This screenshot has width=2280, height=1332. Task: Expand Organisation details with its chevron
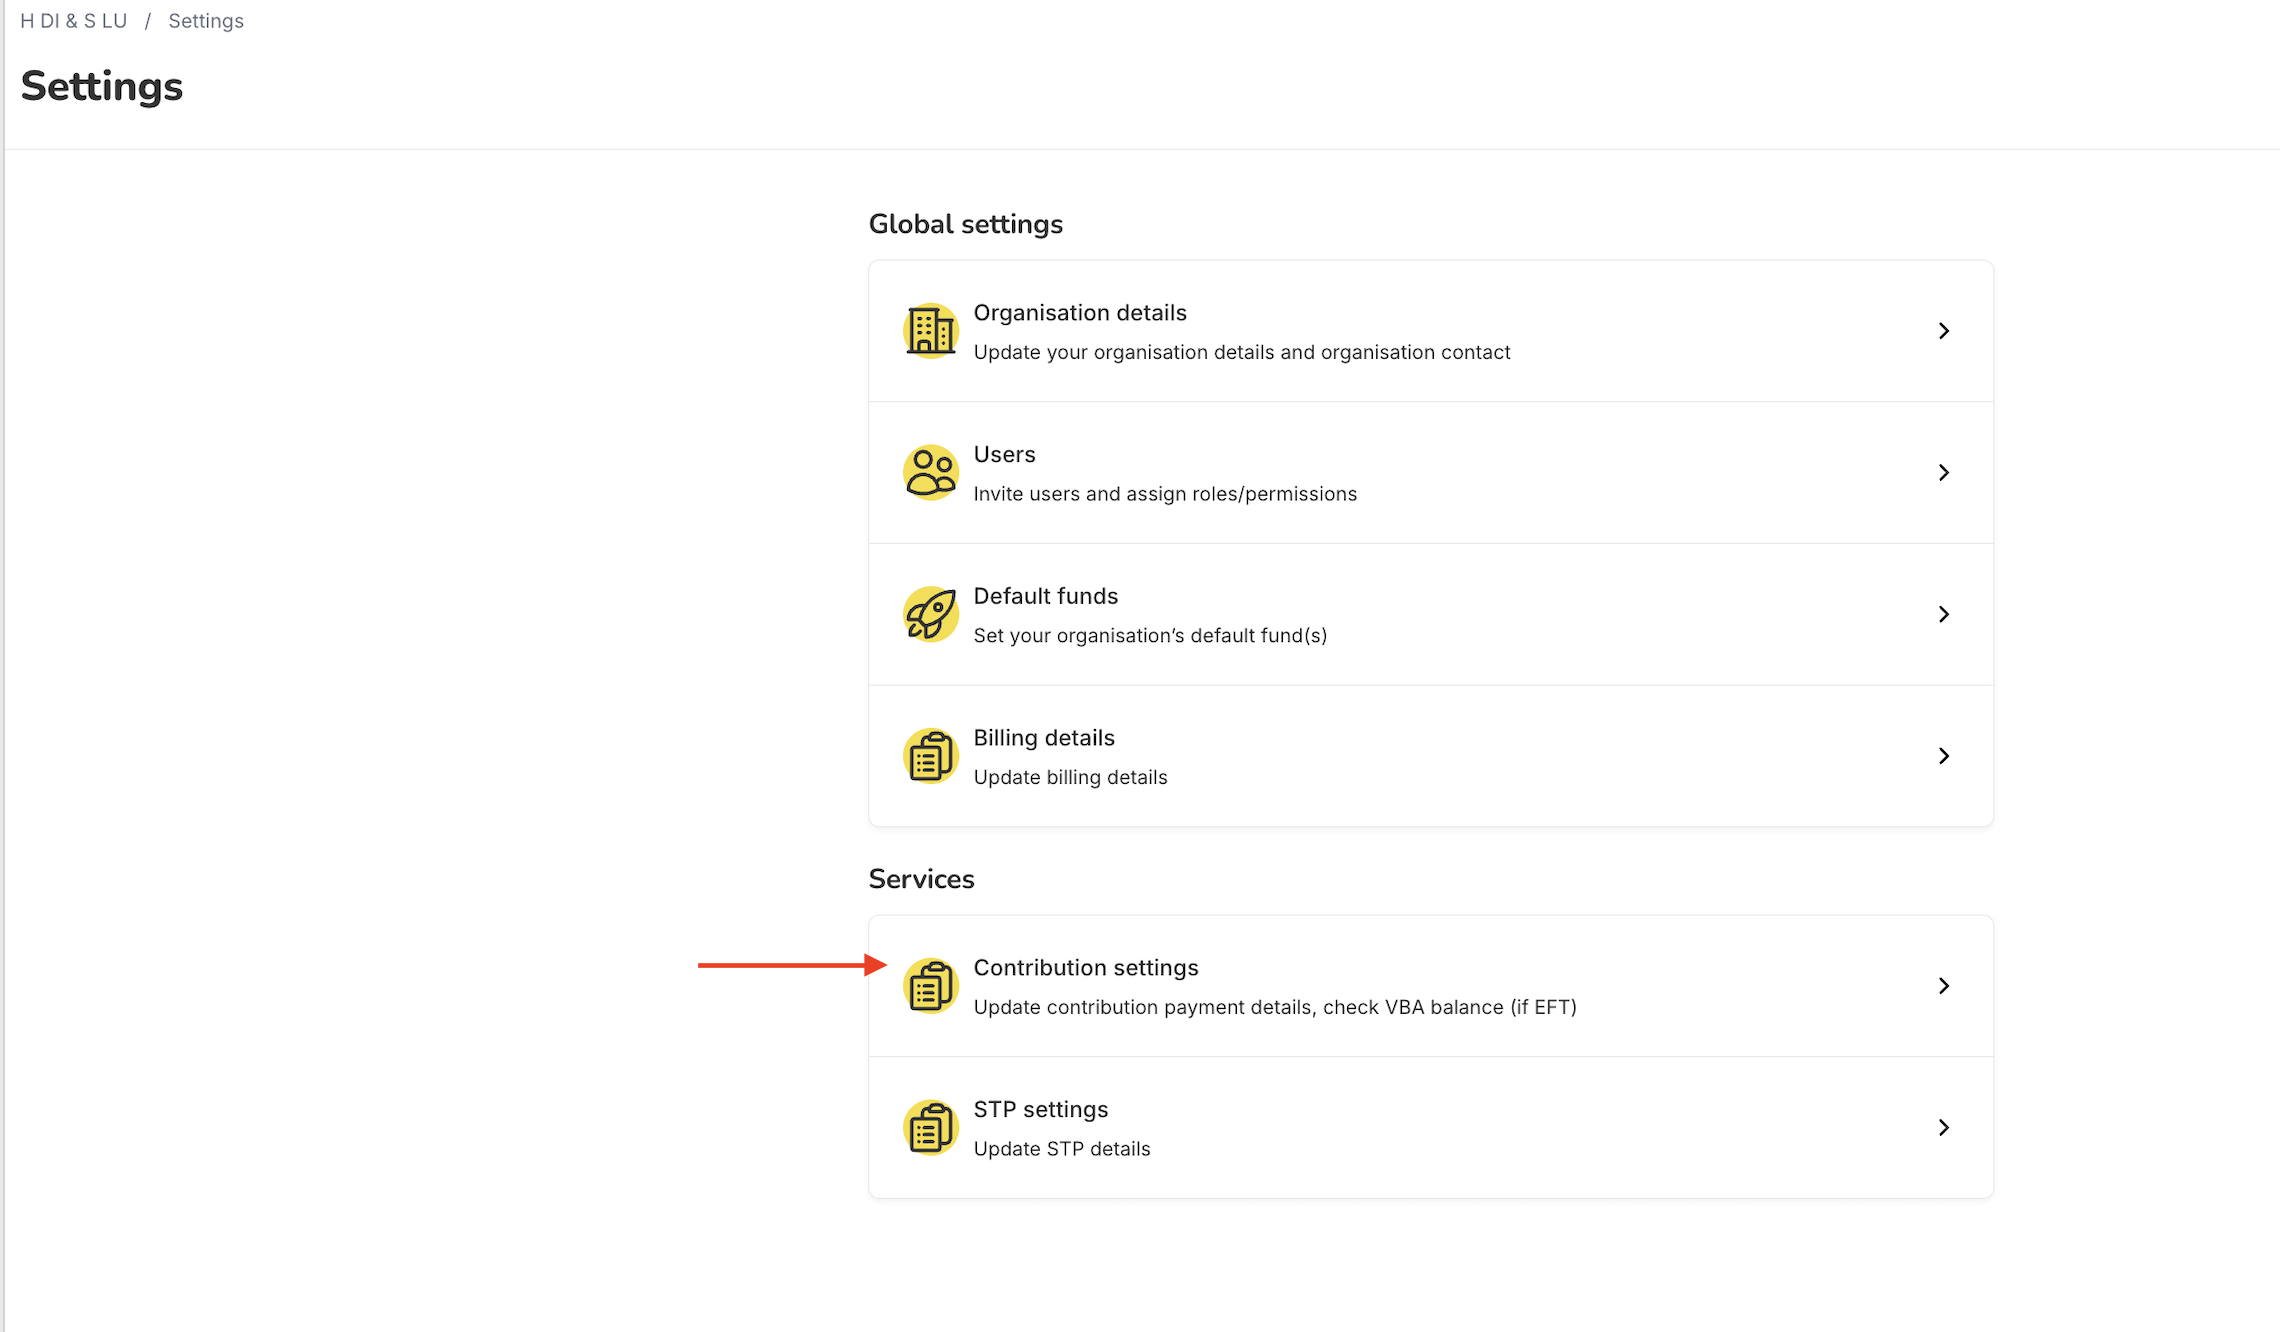[x=1943, y=331]
